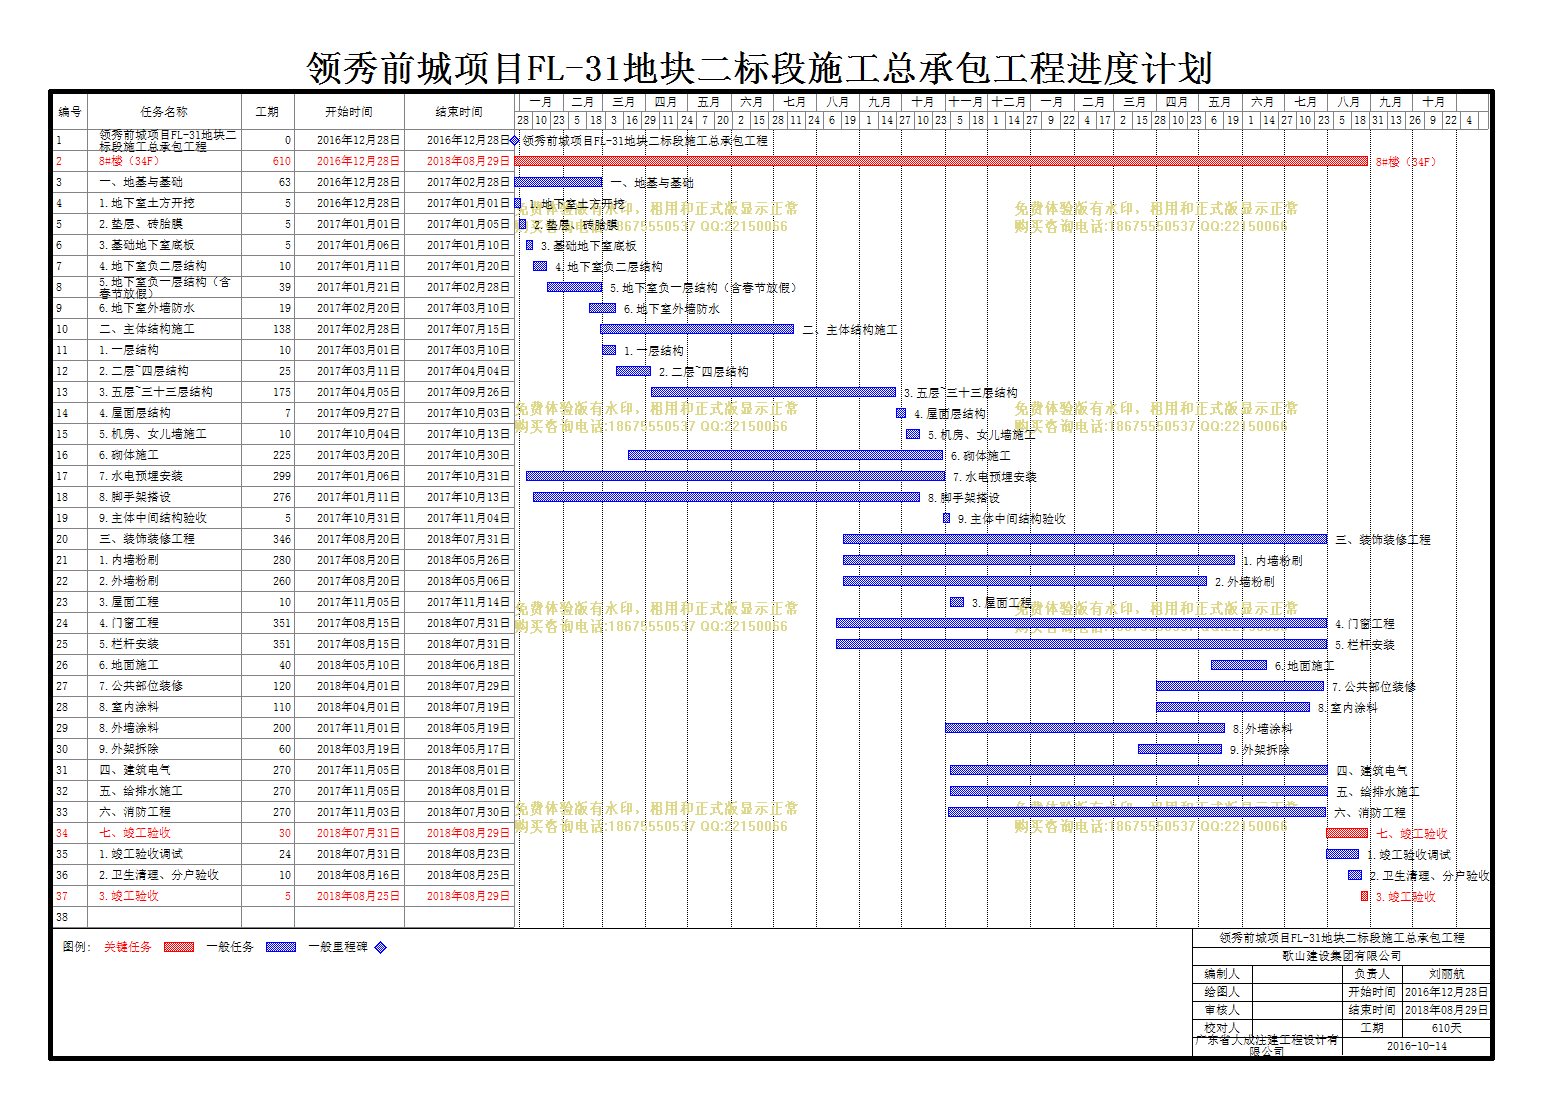Select 2.卫生清理、分户验收 in the task name column
Image resolution: width=1541 pixels, height=1107 pixels.
(158, 875)
